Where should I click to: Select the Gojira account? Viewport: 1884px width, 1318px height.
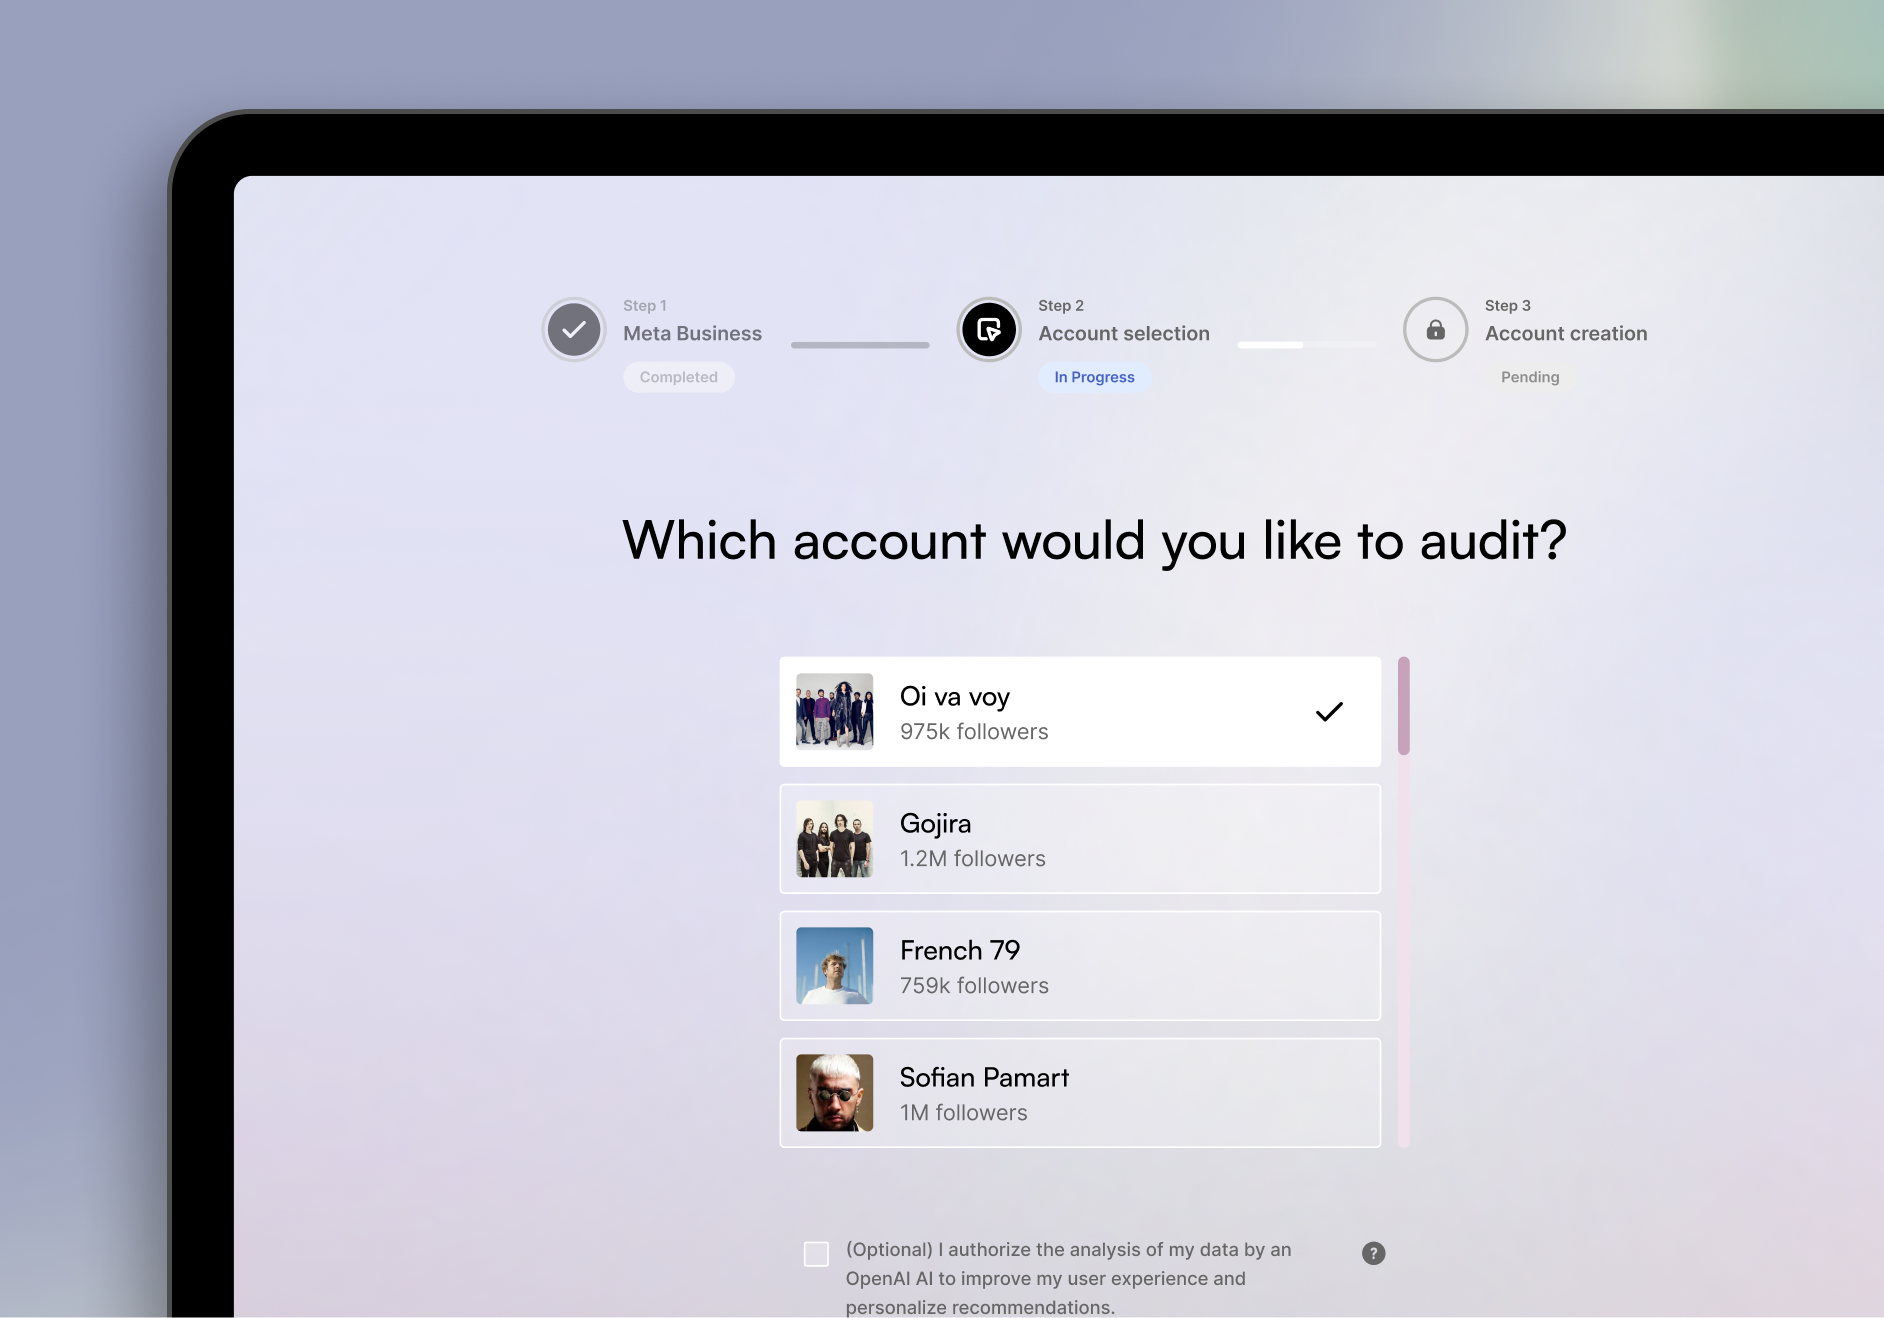(1080, 839)
